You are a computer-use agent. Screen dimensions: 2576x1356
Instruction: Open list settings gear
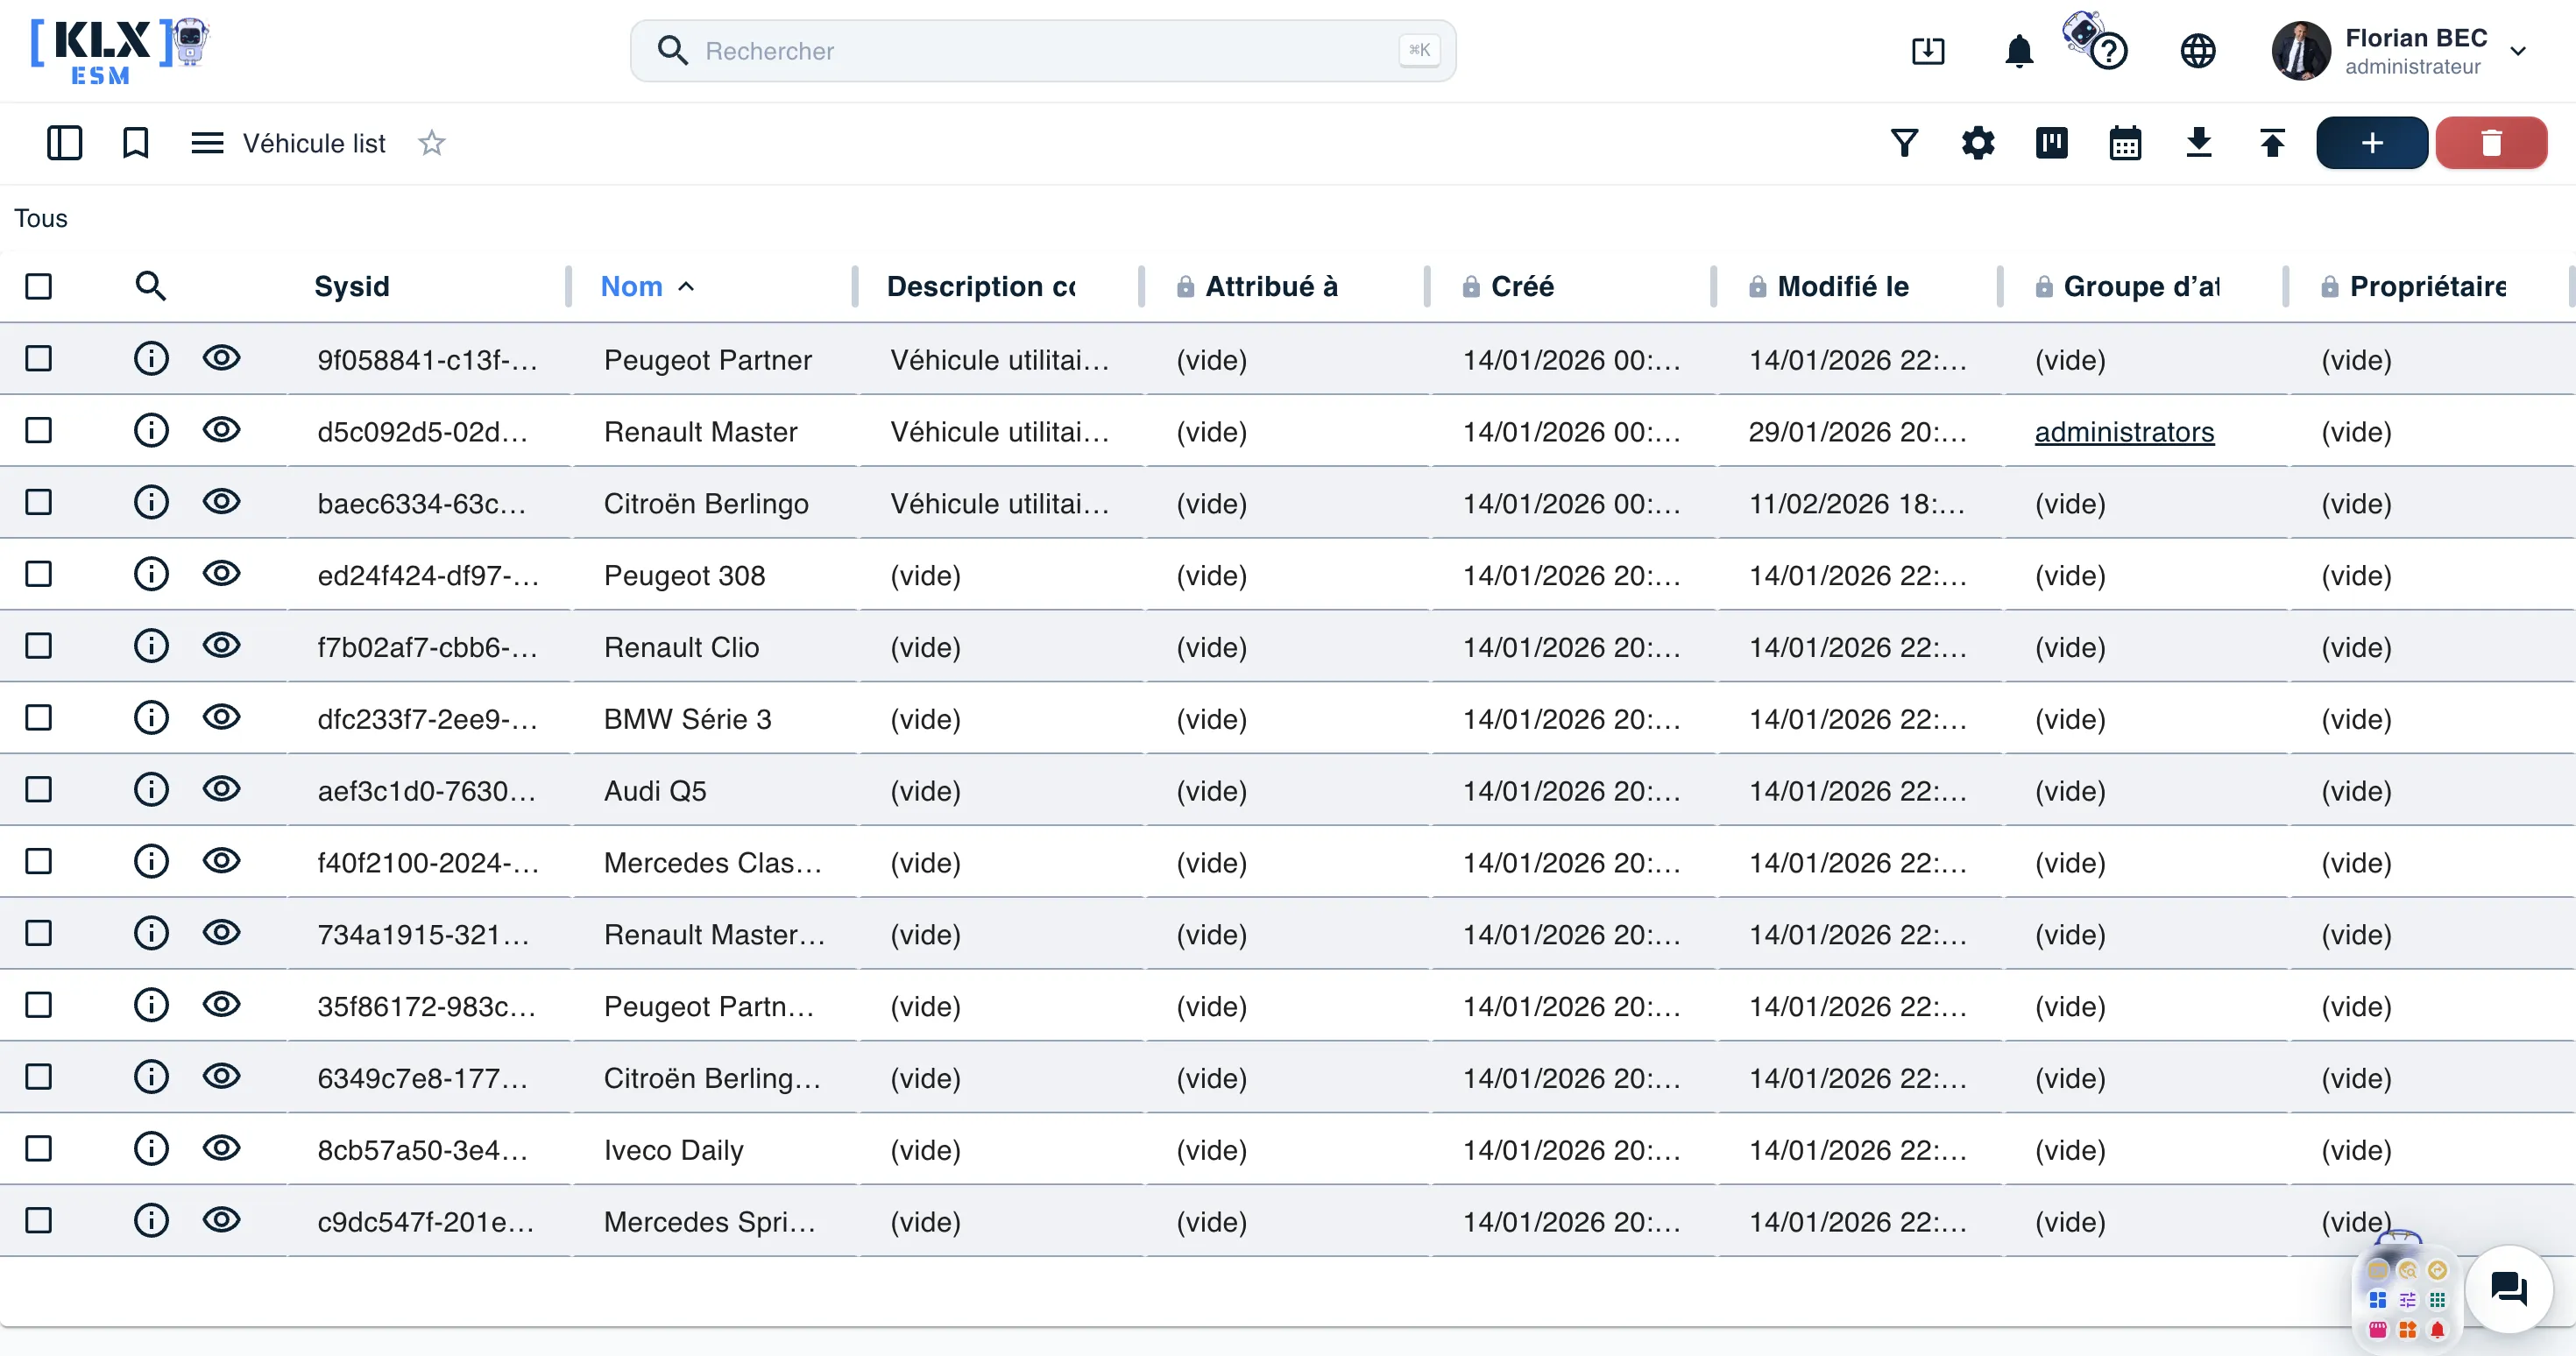point(1977,143)
